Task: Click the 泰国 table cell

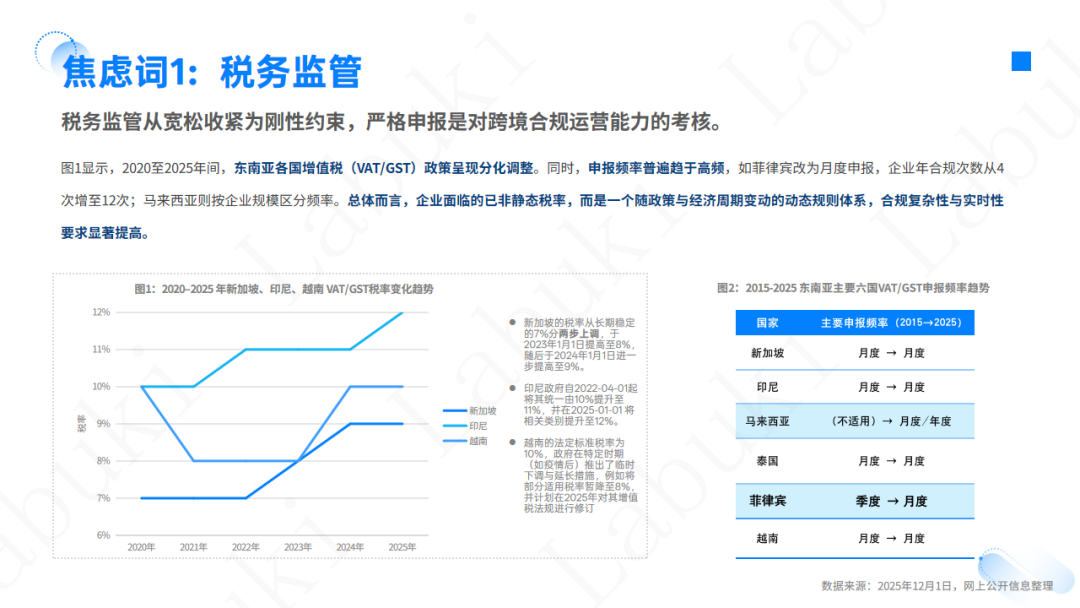Action: coord(767,461)
